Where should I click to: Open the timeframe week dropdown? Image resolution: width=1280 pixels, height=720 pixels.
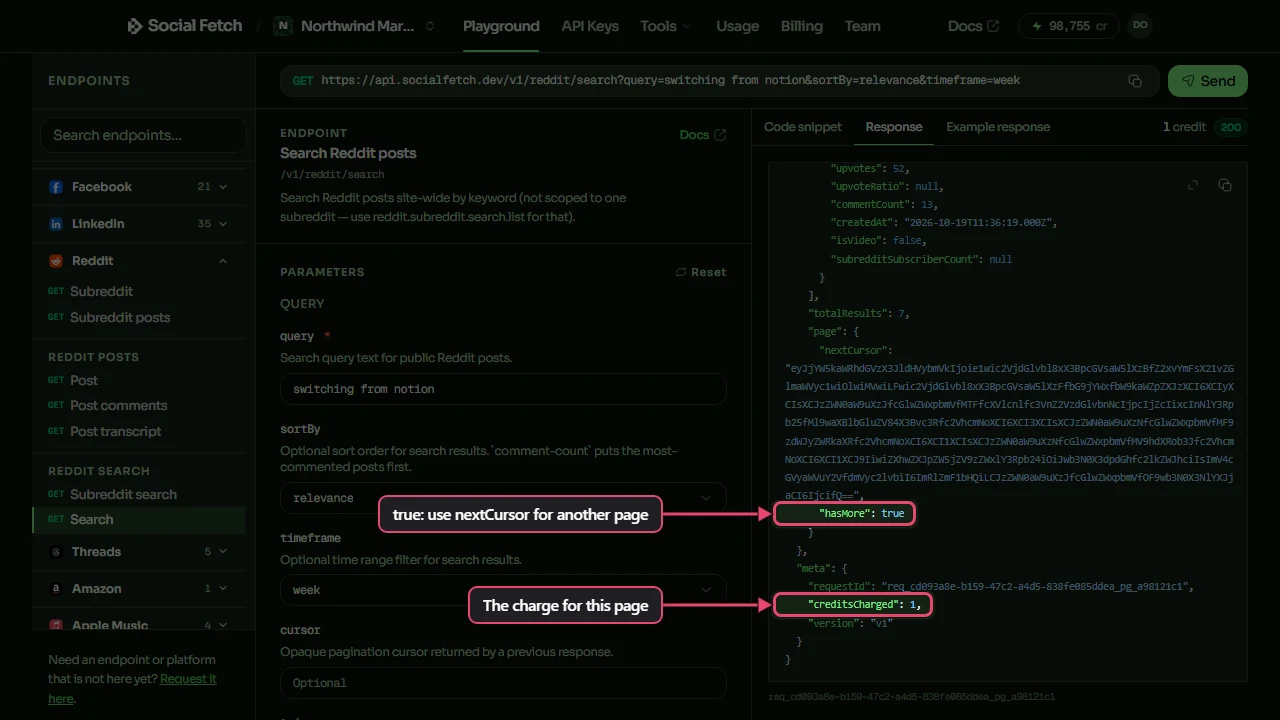point(503,590)
